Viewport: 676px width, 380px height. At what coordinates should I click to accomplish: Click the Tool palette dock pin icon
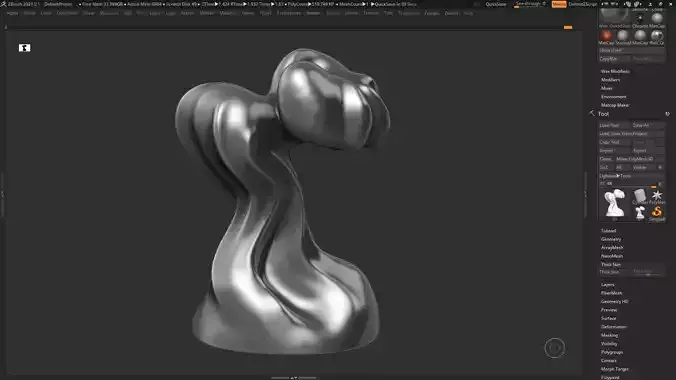667,114
